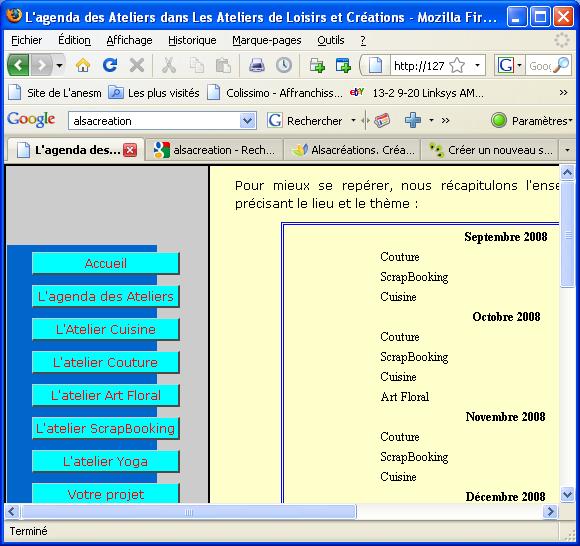Click the blue plus icon on Google toolbar
The image size is (580, 546).
(x=412, y=121)
